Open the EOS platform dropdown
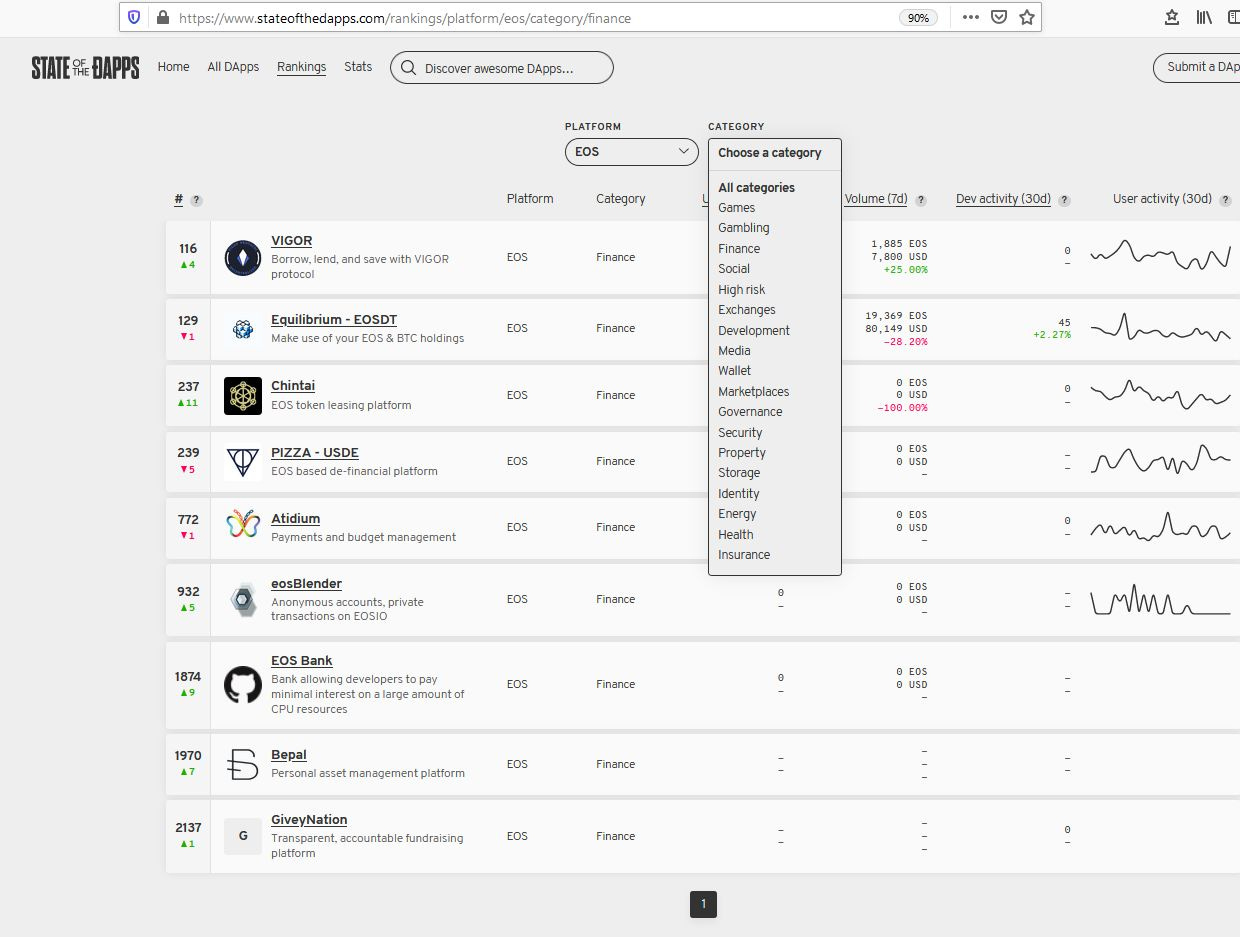Screen dimensions: 1240x937 point(631,152)
